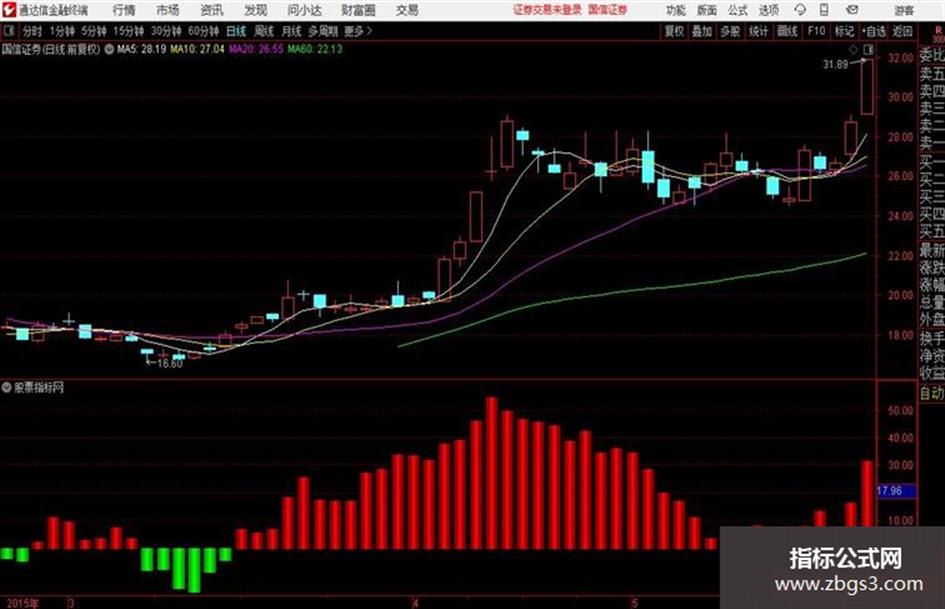Screen dimensions: 945x609
Task: Click the 画线 drawing toolbar button
Action: (x=787, y=31)
